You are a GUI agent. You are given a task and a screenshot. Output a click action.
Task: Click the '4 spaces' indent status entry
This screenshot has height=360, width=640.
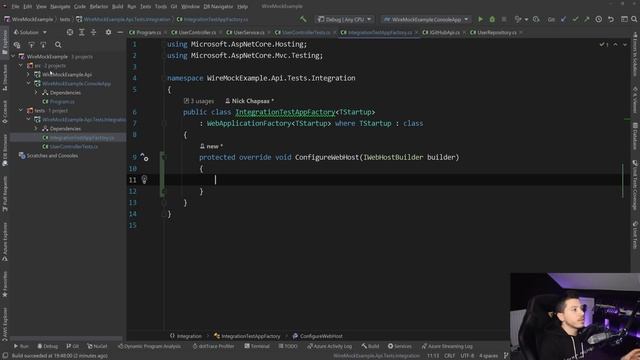488,356
